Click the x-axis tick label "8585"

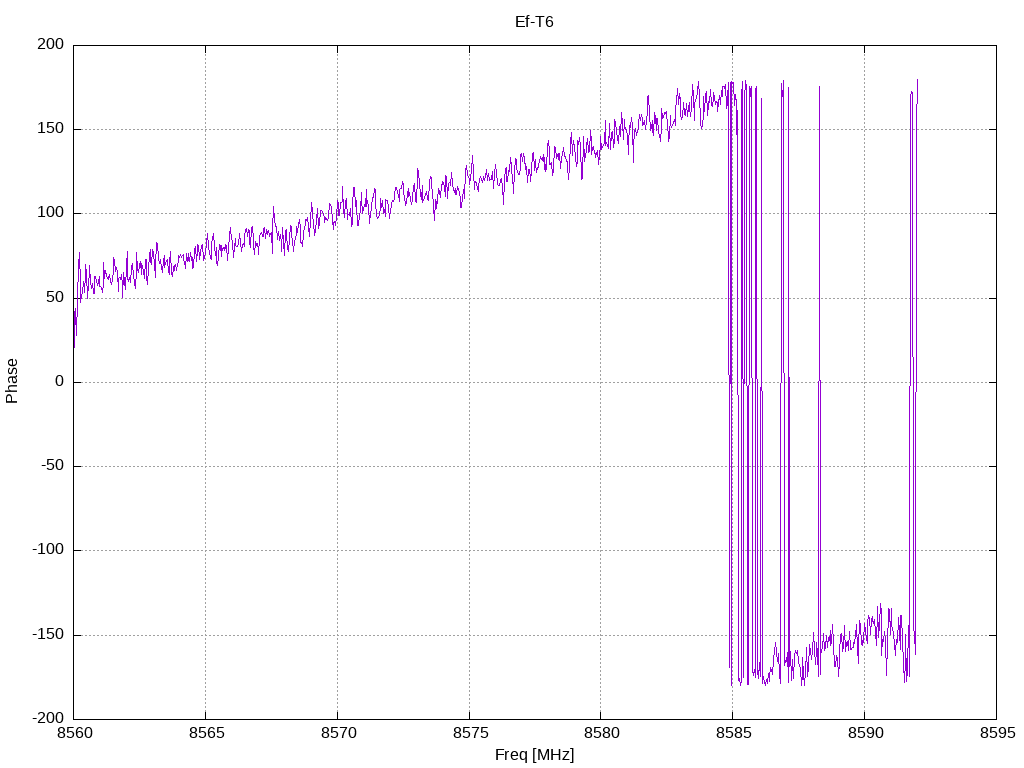(x=734, y=733)
